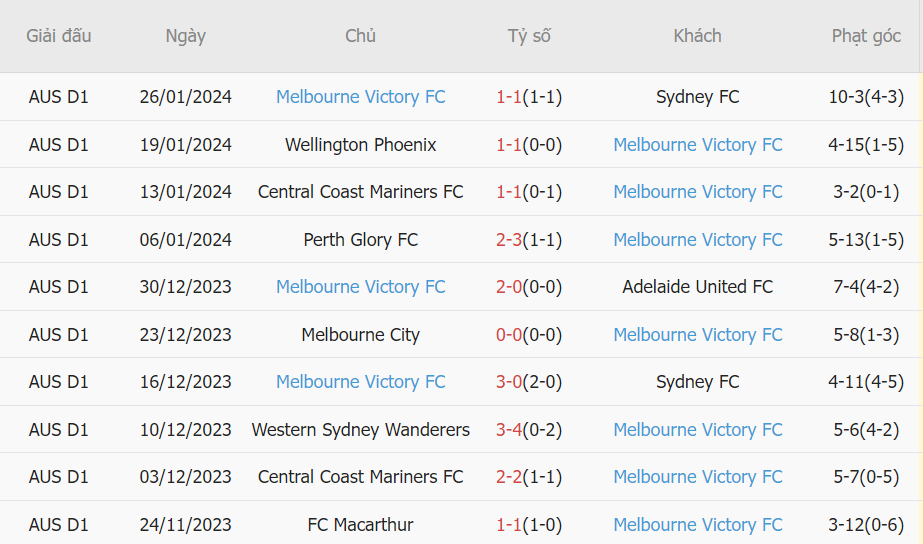
Task: Select Wellington Phoenix team name
Action: [360, 145]
